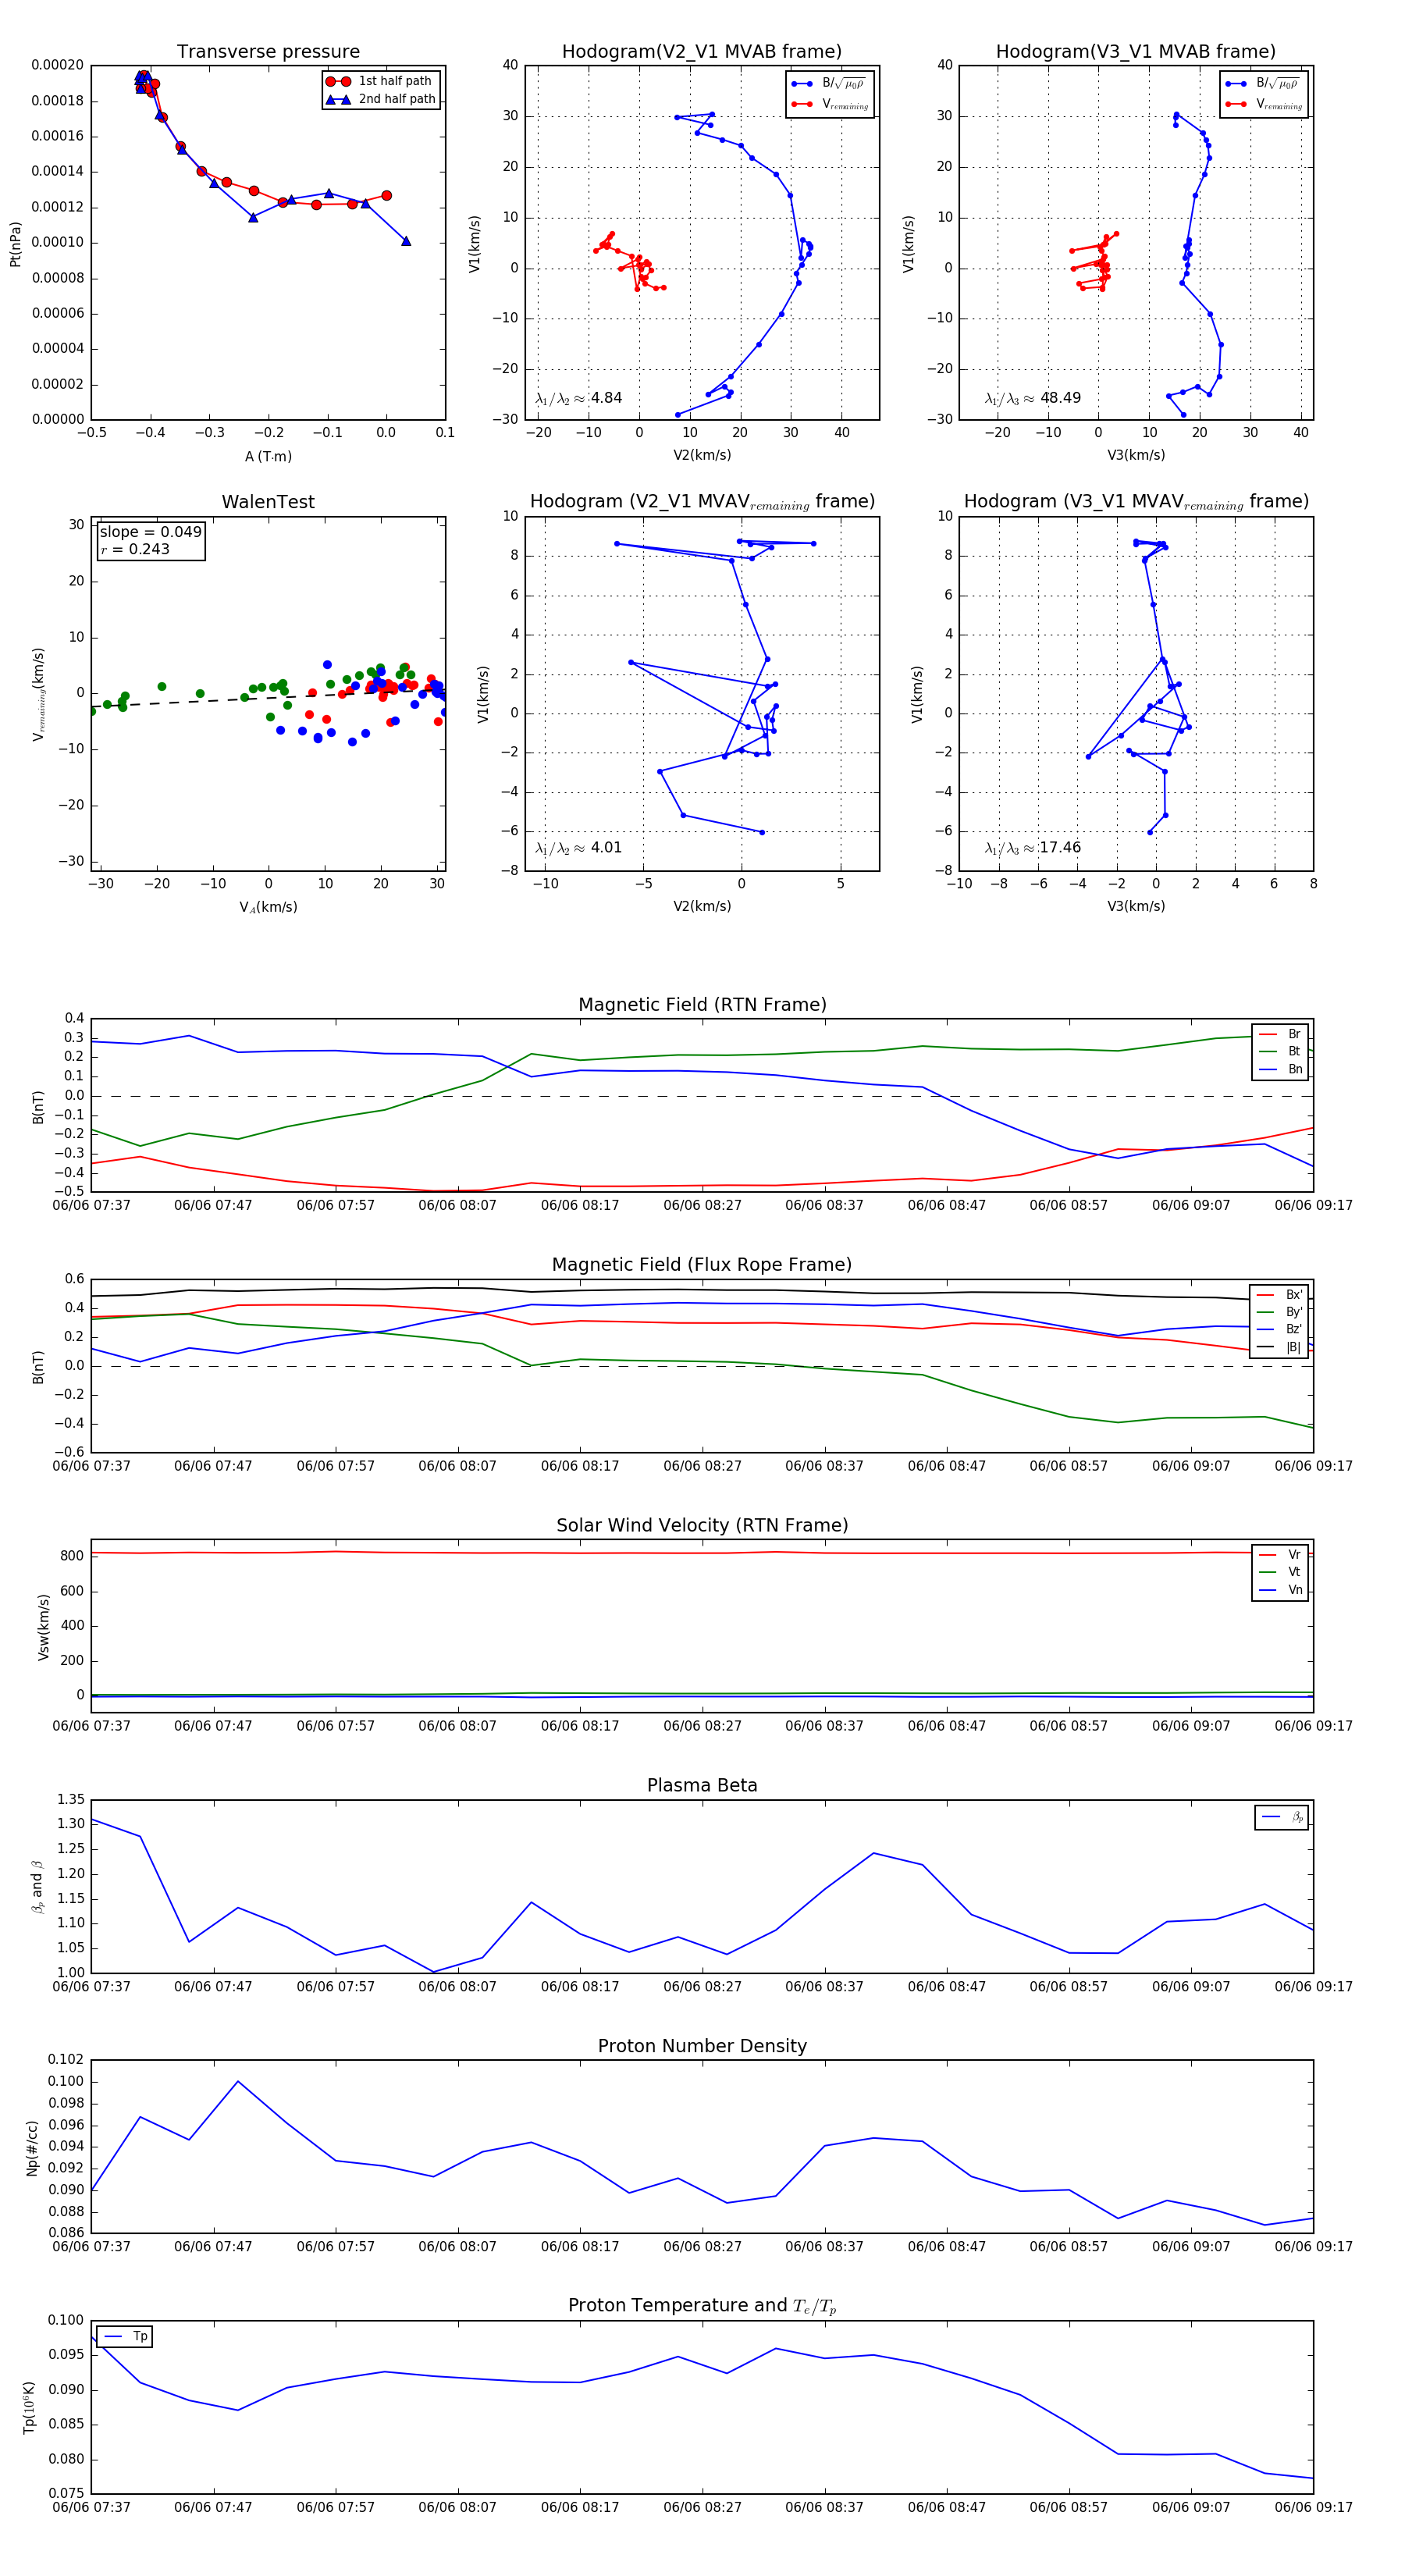This screenshot has height=2576, width=1405.
Task: Click the '1st half path' legend entry
Action: [381, 81]
